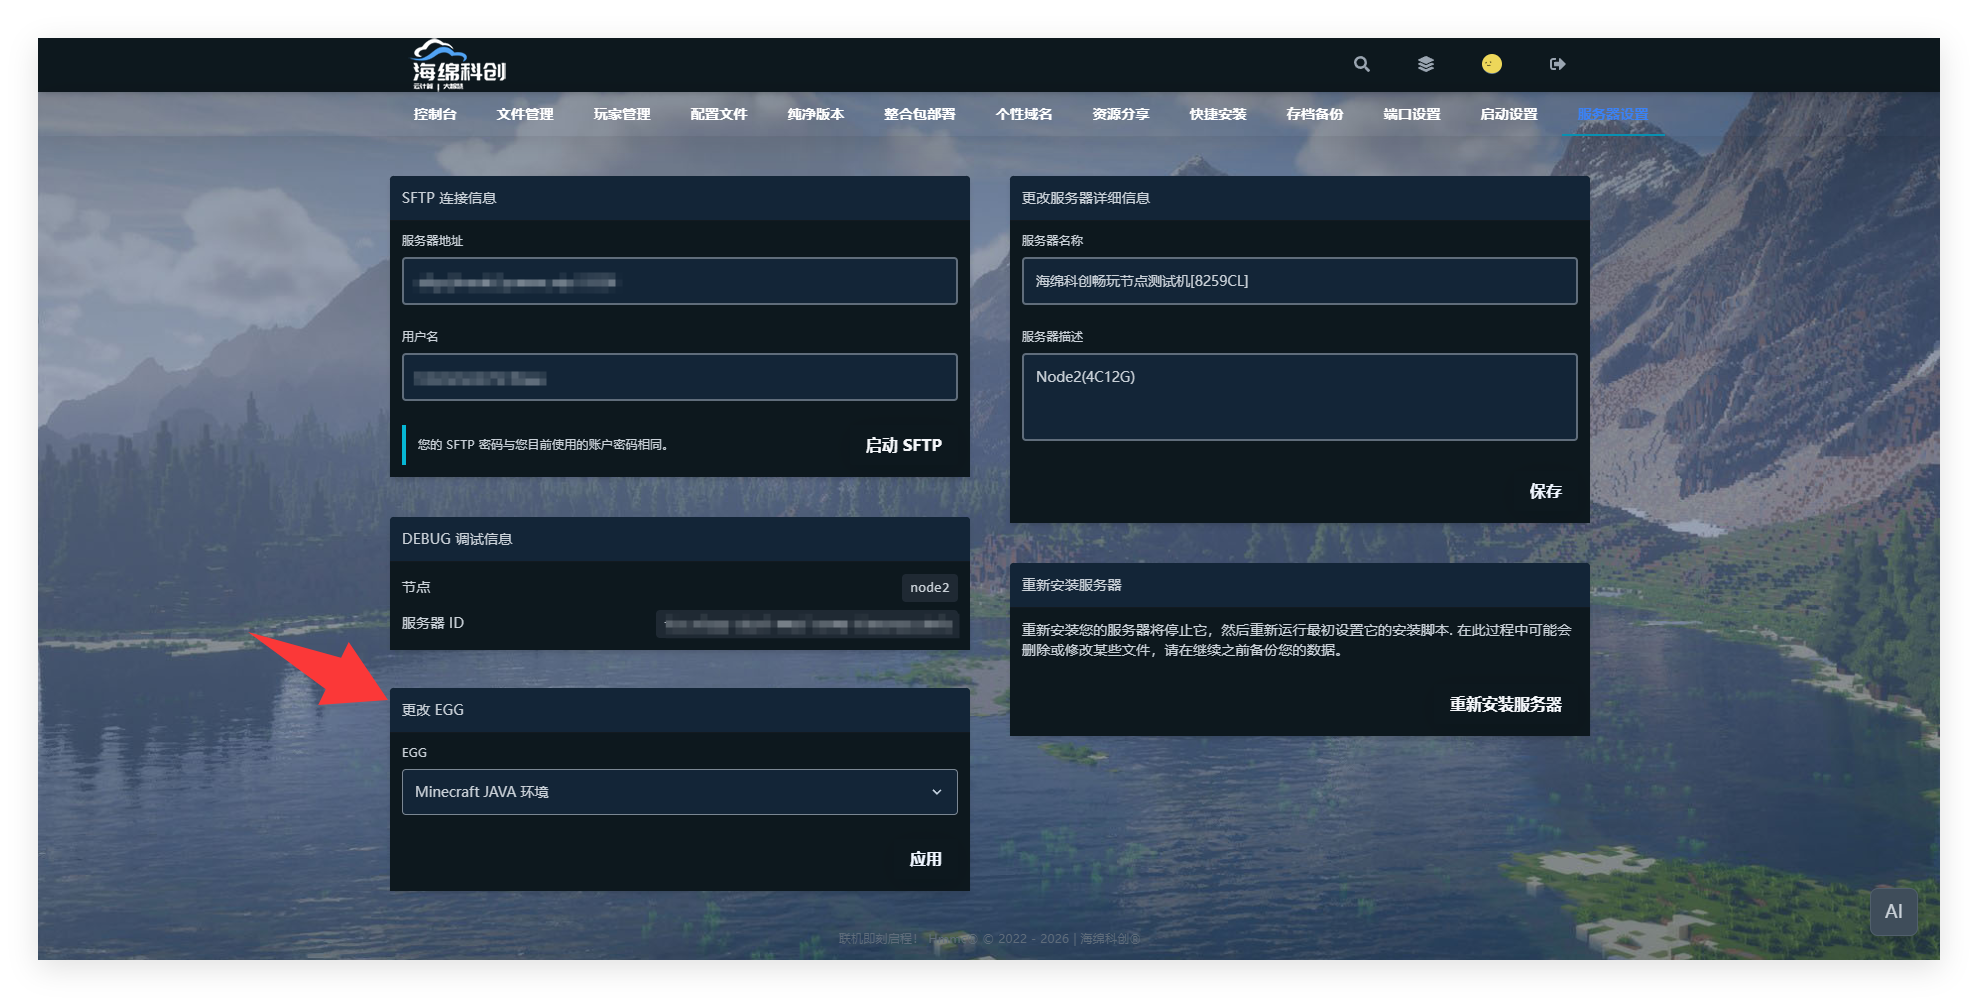
Task: Click the yellow avatar account icon
Action: click(1491, 64)
